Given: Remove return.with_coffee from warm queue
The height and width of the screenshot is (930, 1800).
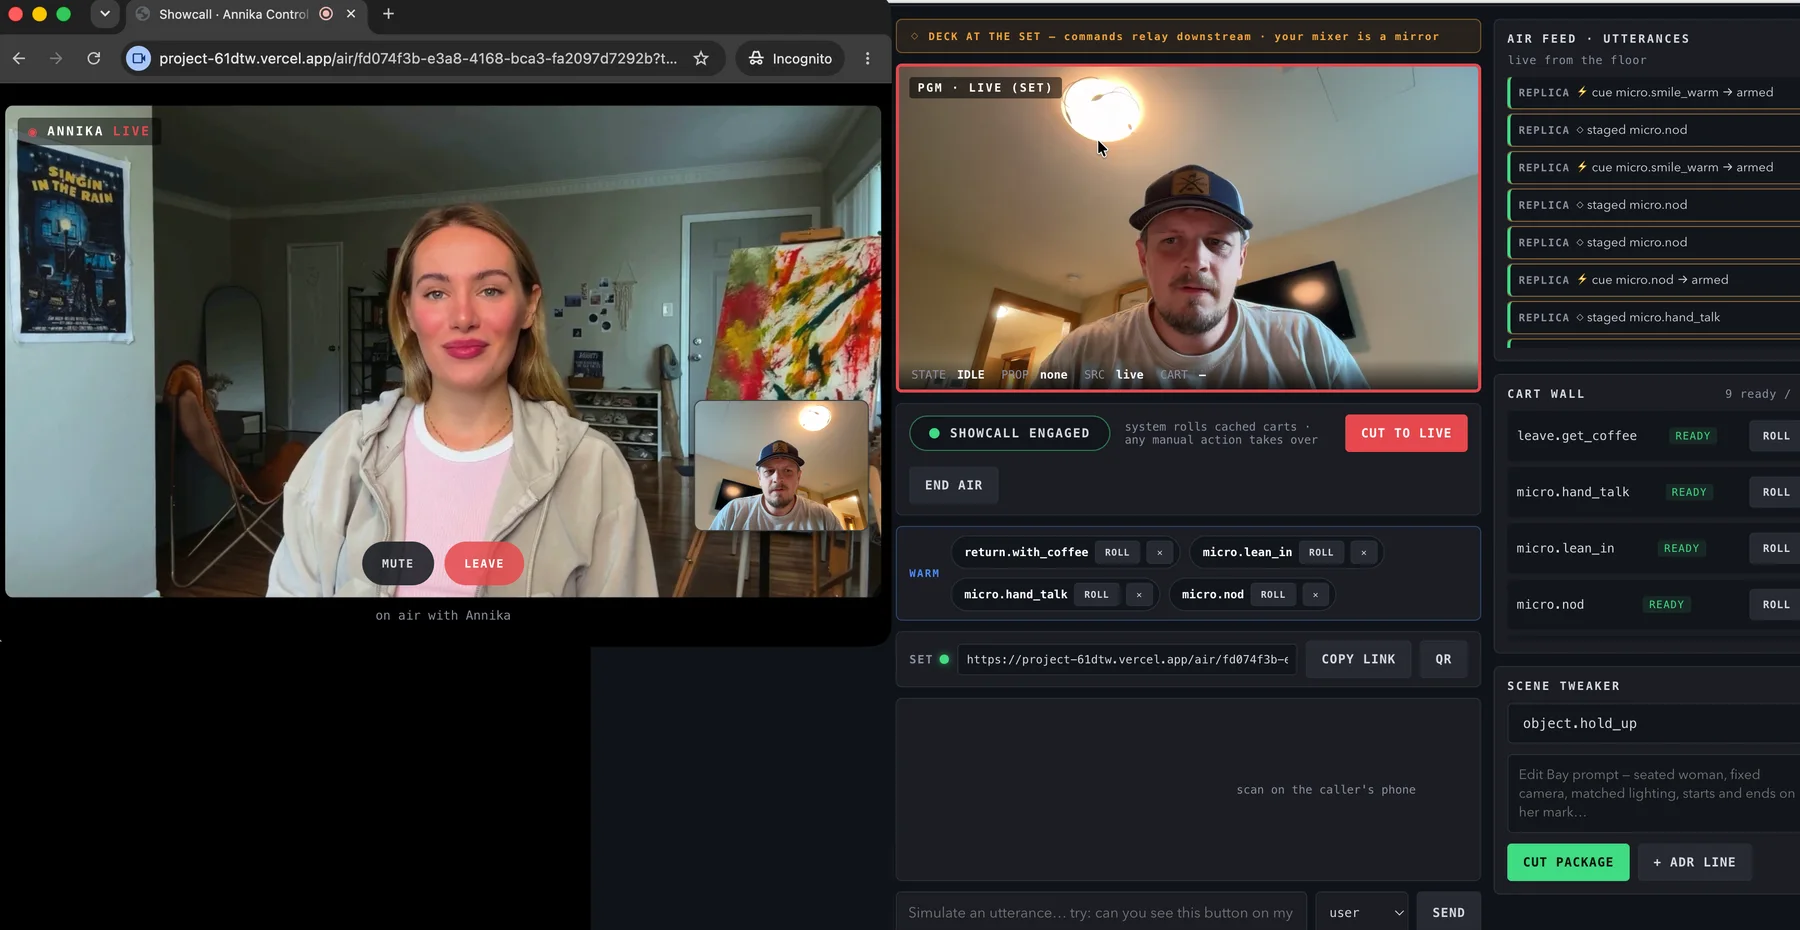Looking at the screenshot, I should click(x=1160, y=552).
